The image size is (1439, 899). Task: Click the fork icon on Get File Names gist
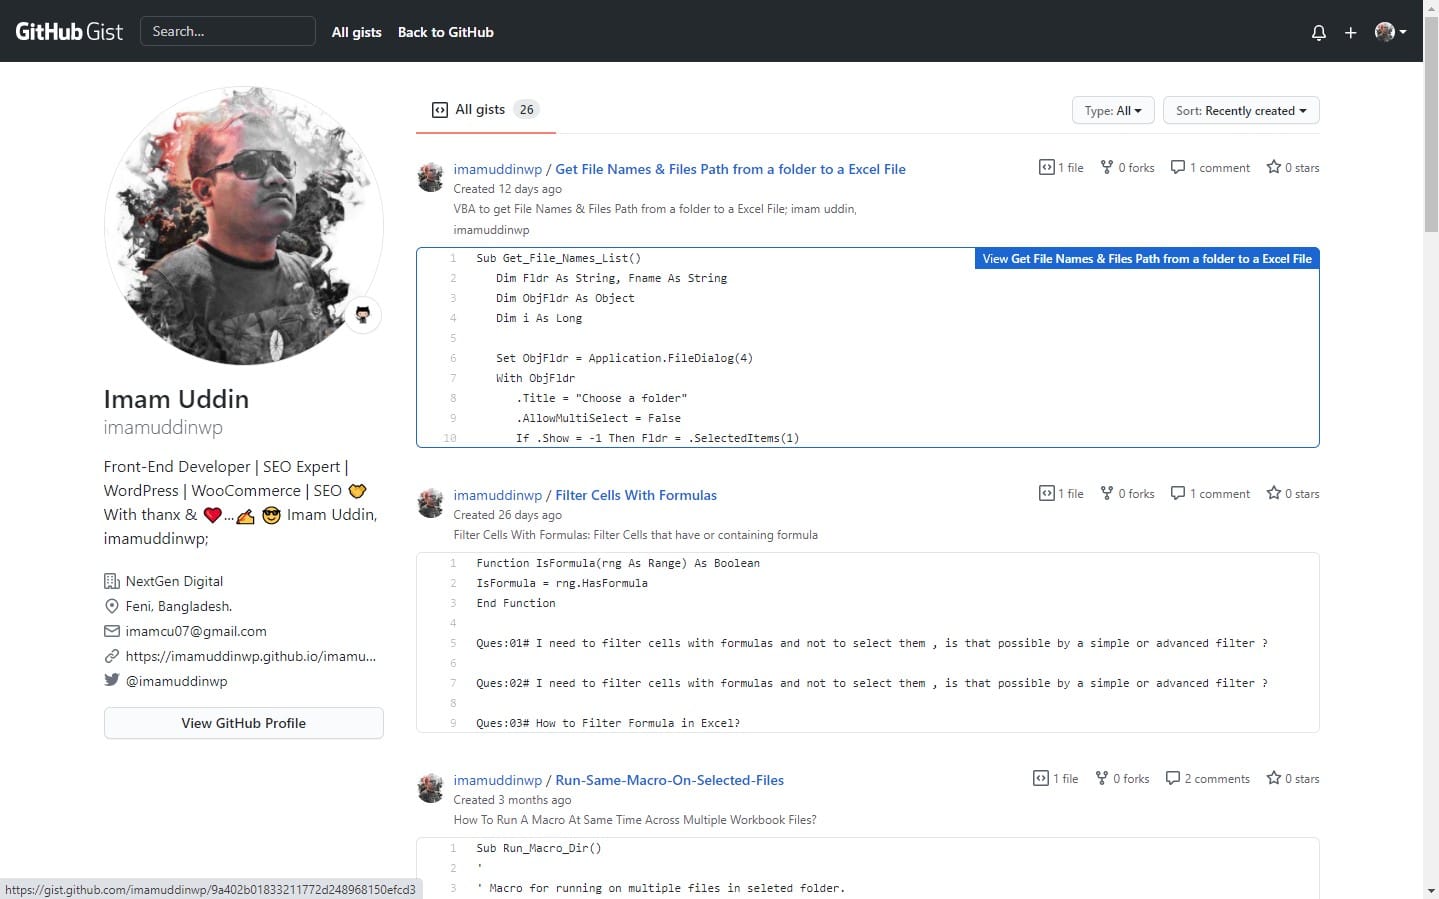tap(1106, 167)
